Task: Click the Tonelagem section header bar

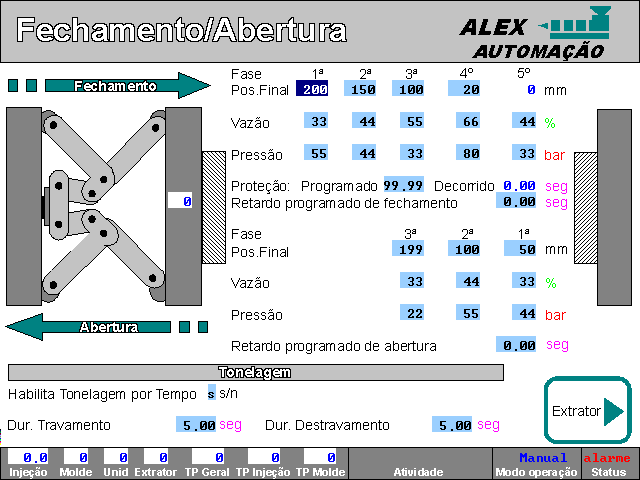Action: coord(255,373)
